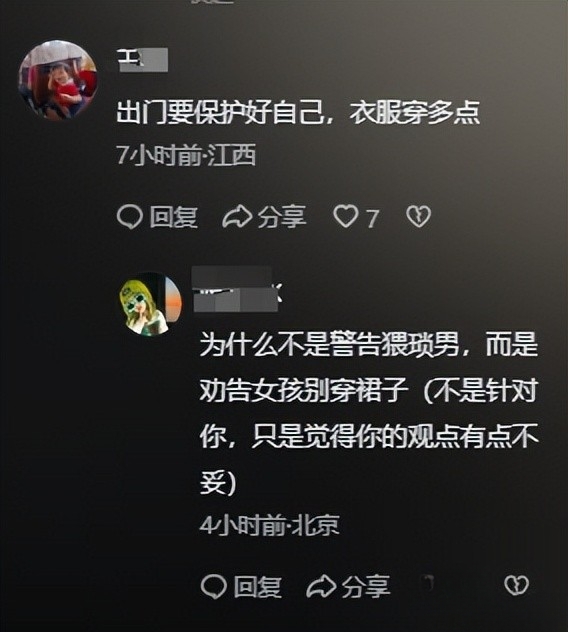Image resolution: width=568 pixels, height=632 pixels.
Task: Select reply text starting 为什么不是警告
Action: click(369, 413)
